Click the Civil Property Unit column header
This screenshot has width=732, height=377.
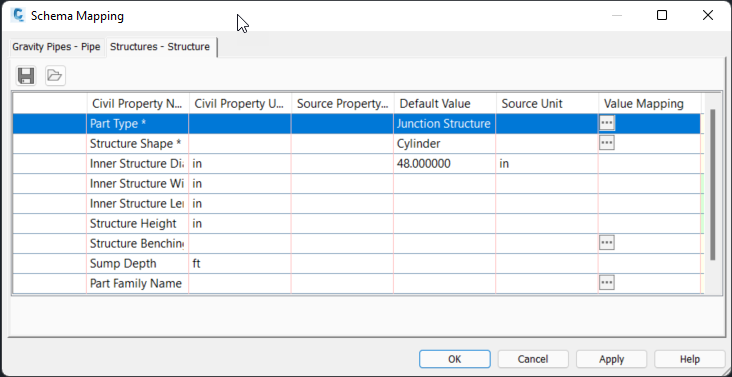240,104
